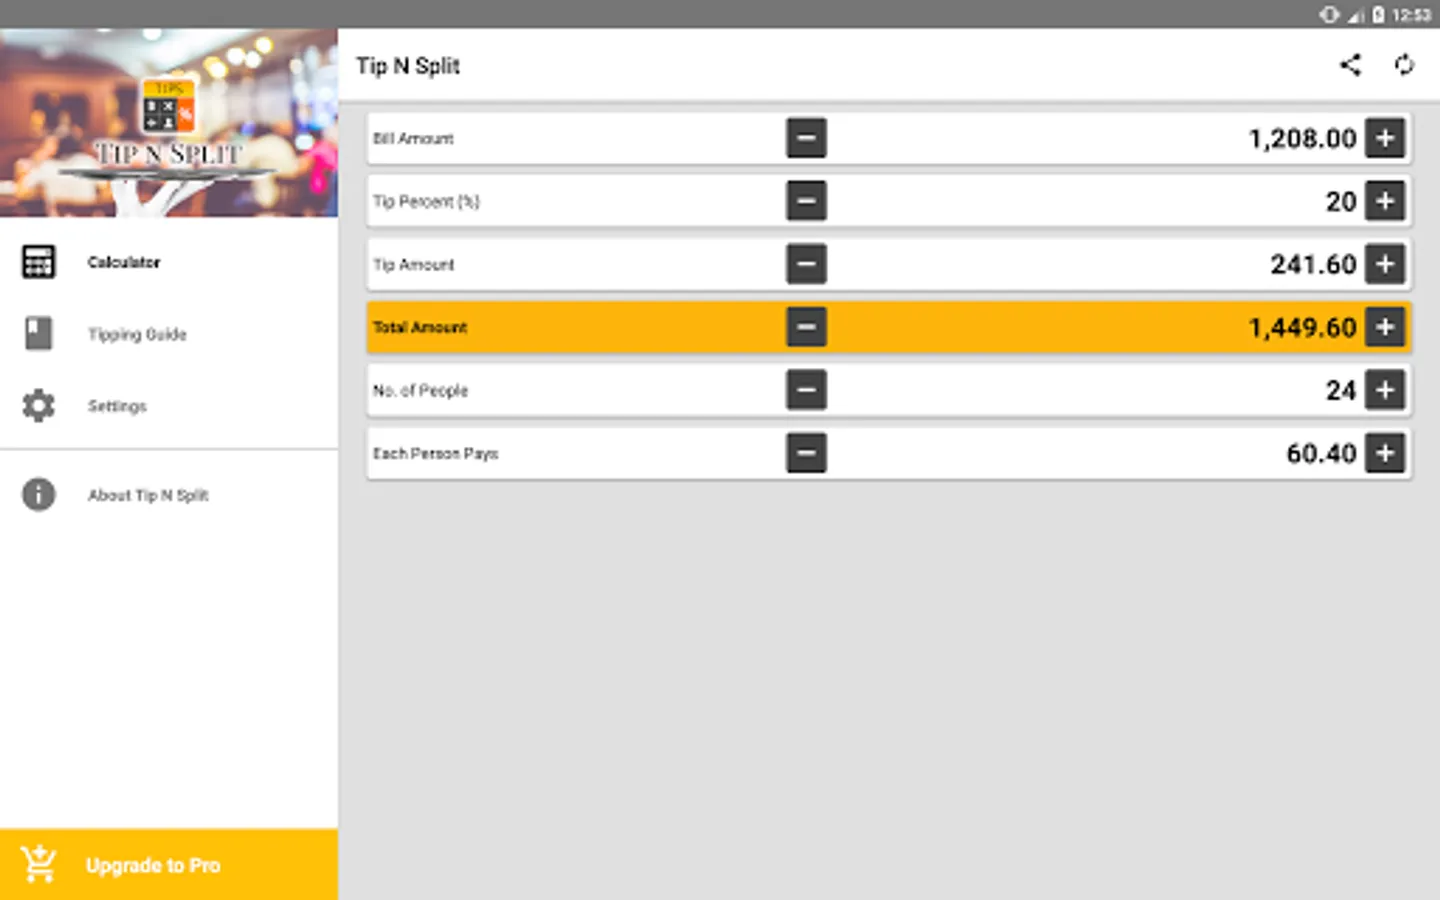
Task: Click the No. of People label
Action: pos(420,390)
